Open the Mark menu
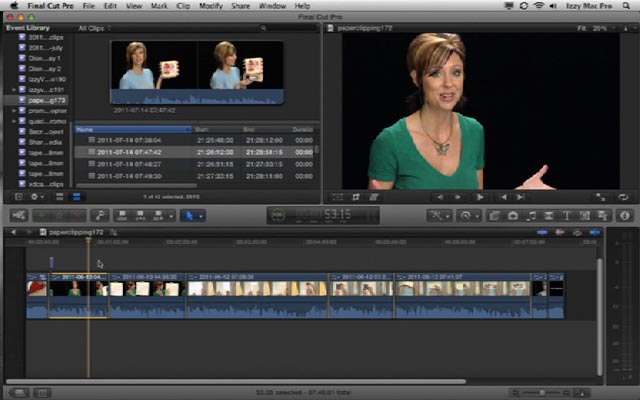 point(159,6)
